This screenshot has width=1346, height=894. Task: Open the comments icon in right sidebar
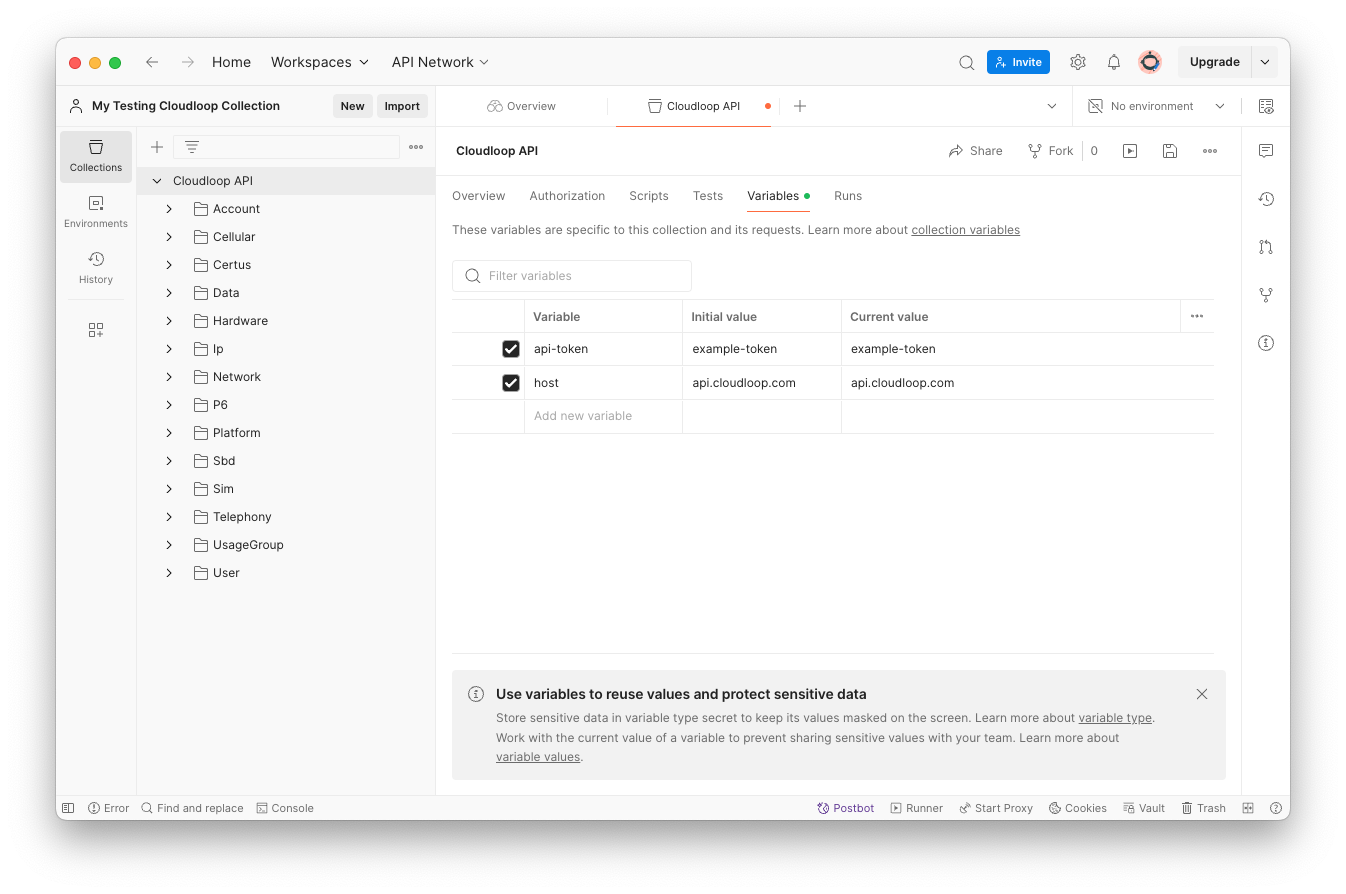pyautogui.click(x=1266, y=151)
